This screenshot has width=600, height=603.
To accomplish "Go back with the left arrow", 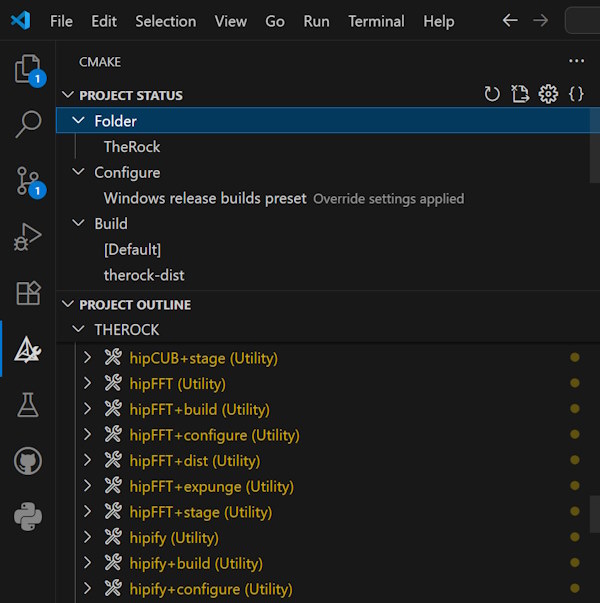I will [510, 20].
